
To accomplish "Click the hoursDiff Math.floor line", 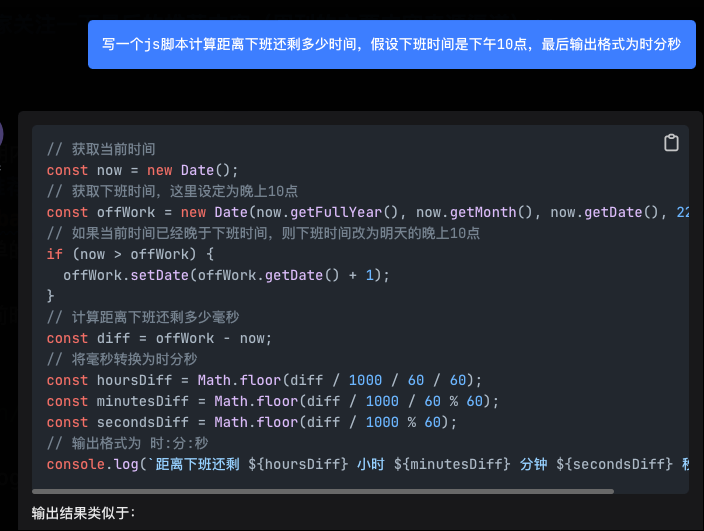I will pyautogui.click(x=264, y=380).
